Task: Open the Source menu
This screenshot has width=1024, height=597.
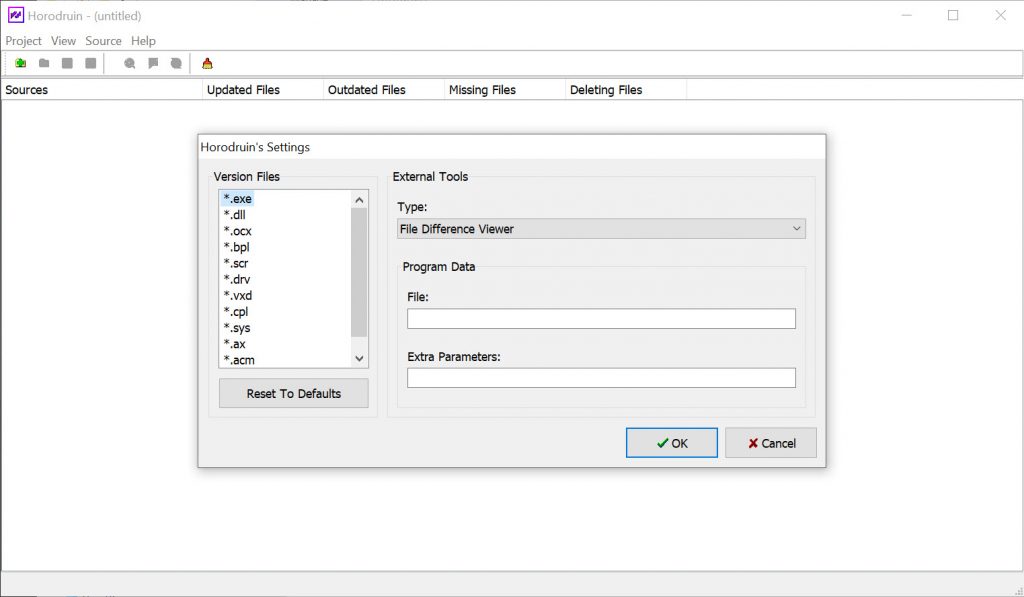Action: pyautogui.click(x=103, y=40)
